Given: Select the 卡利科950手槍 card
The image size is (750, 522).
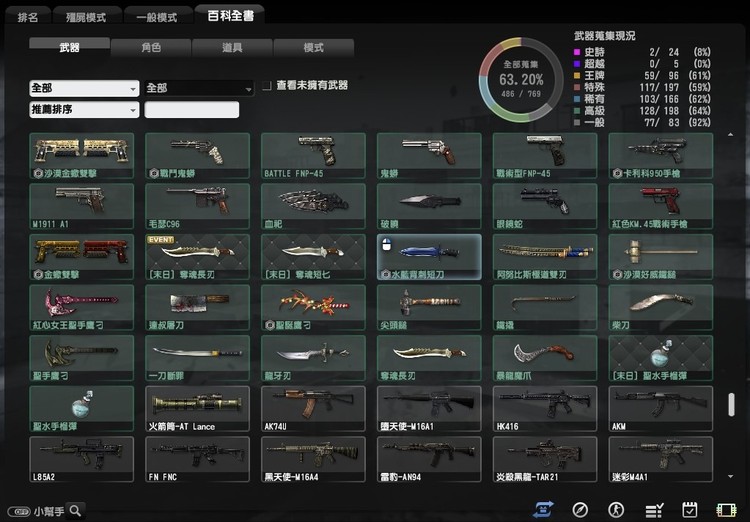Looking at the screenshot, I should (x=661, y=156).
